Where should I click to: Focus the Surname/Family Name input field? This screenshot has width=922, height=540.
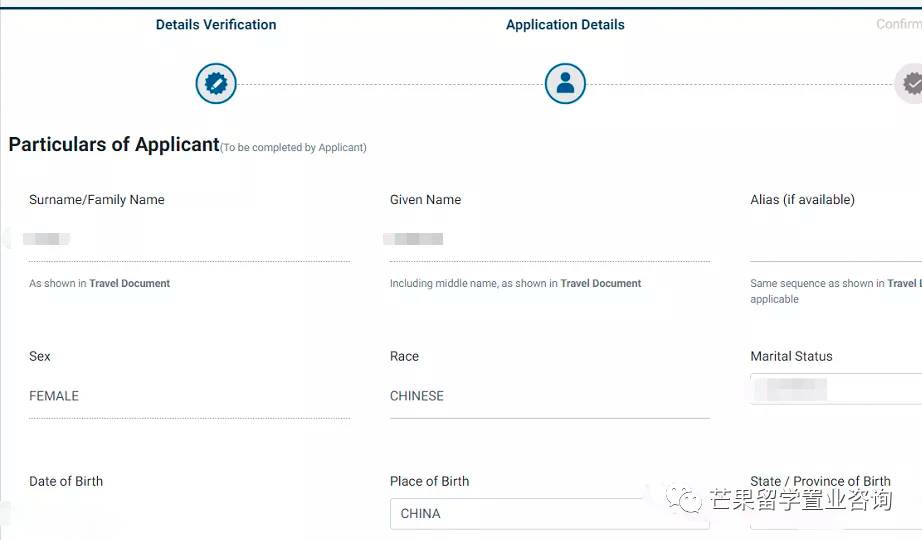pos(189,240)
